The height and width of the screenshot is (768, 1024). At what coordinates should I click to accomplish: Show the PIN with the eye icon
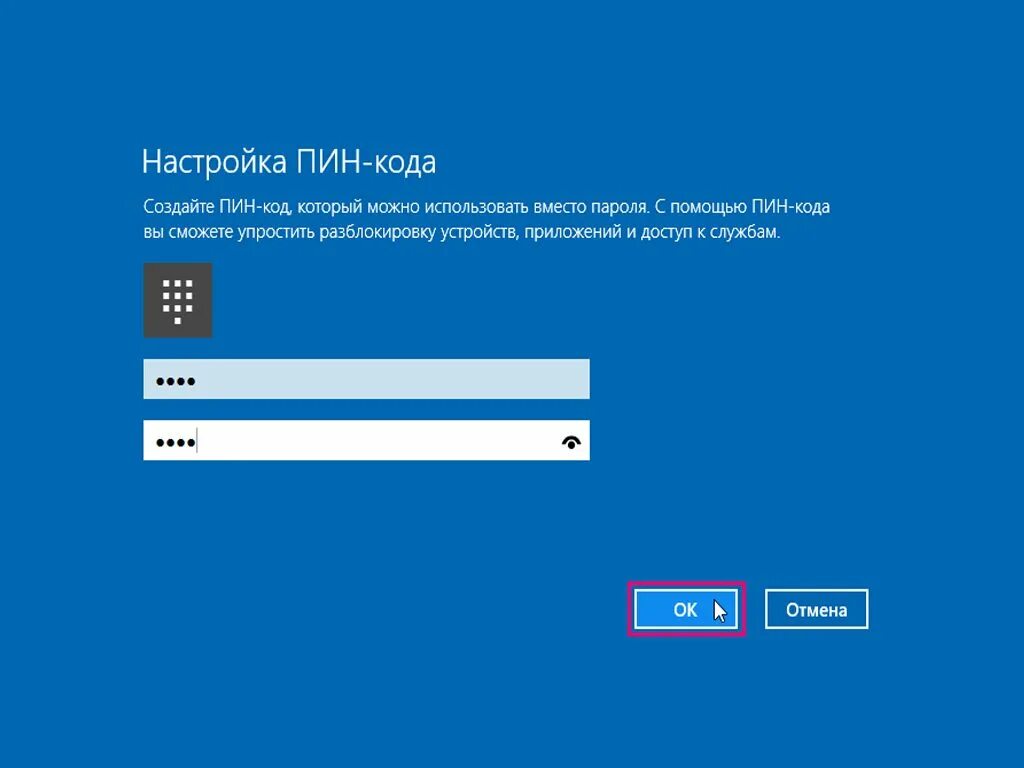coord(571,442)
